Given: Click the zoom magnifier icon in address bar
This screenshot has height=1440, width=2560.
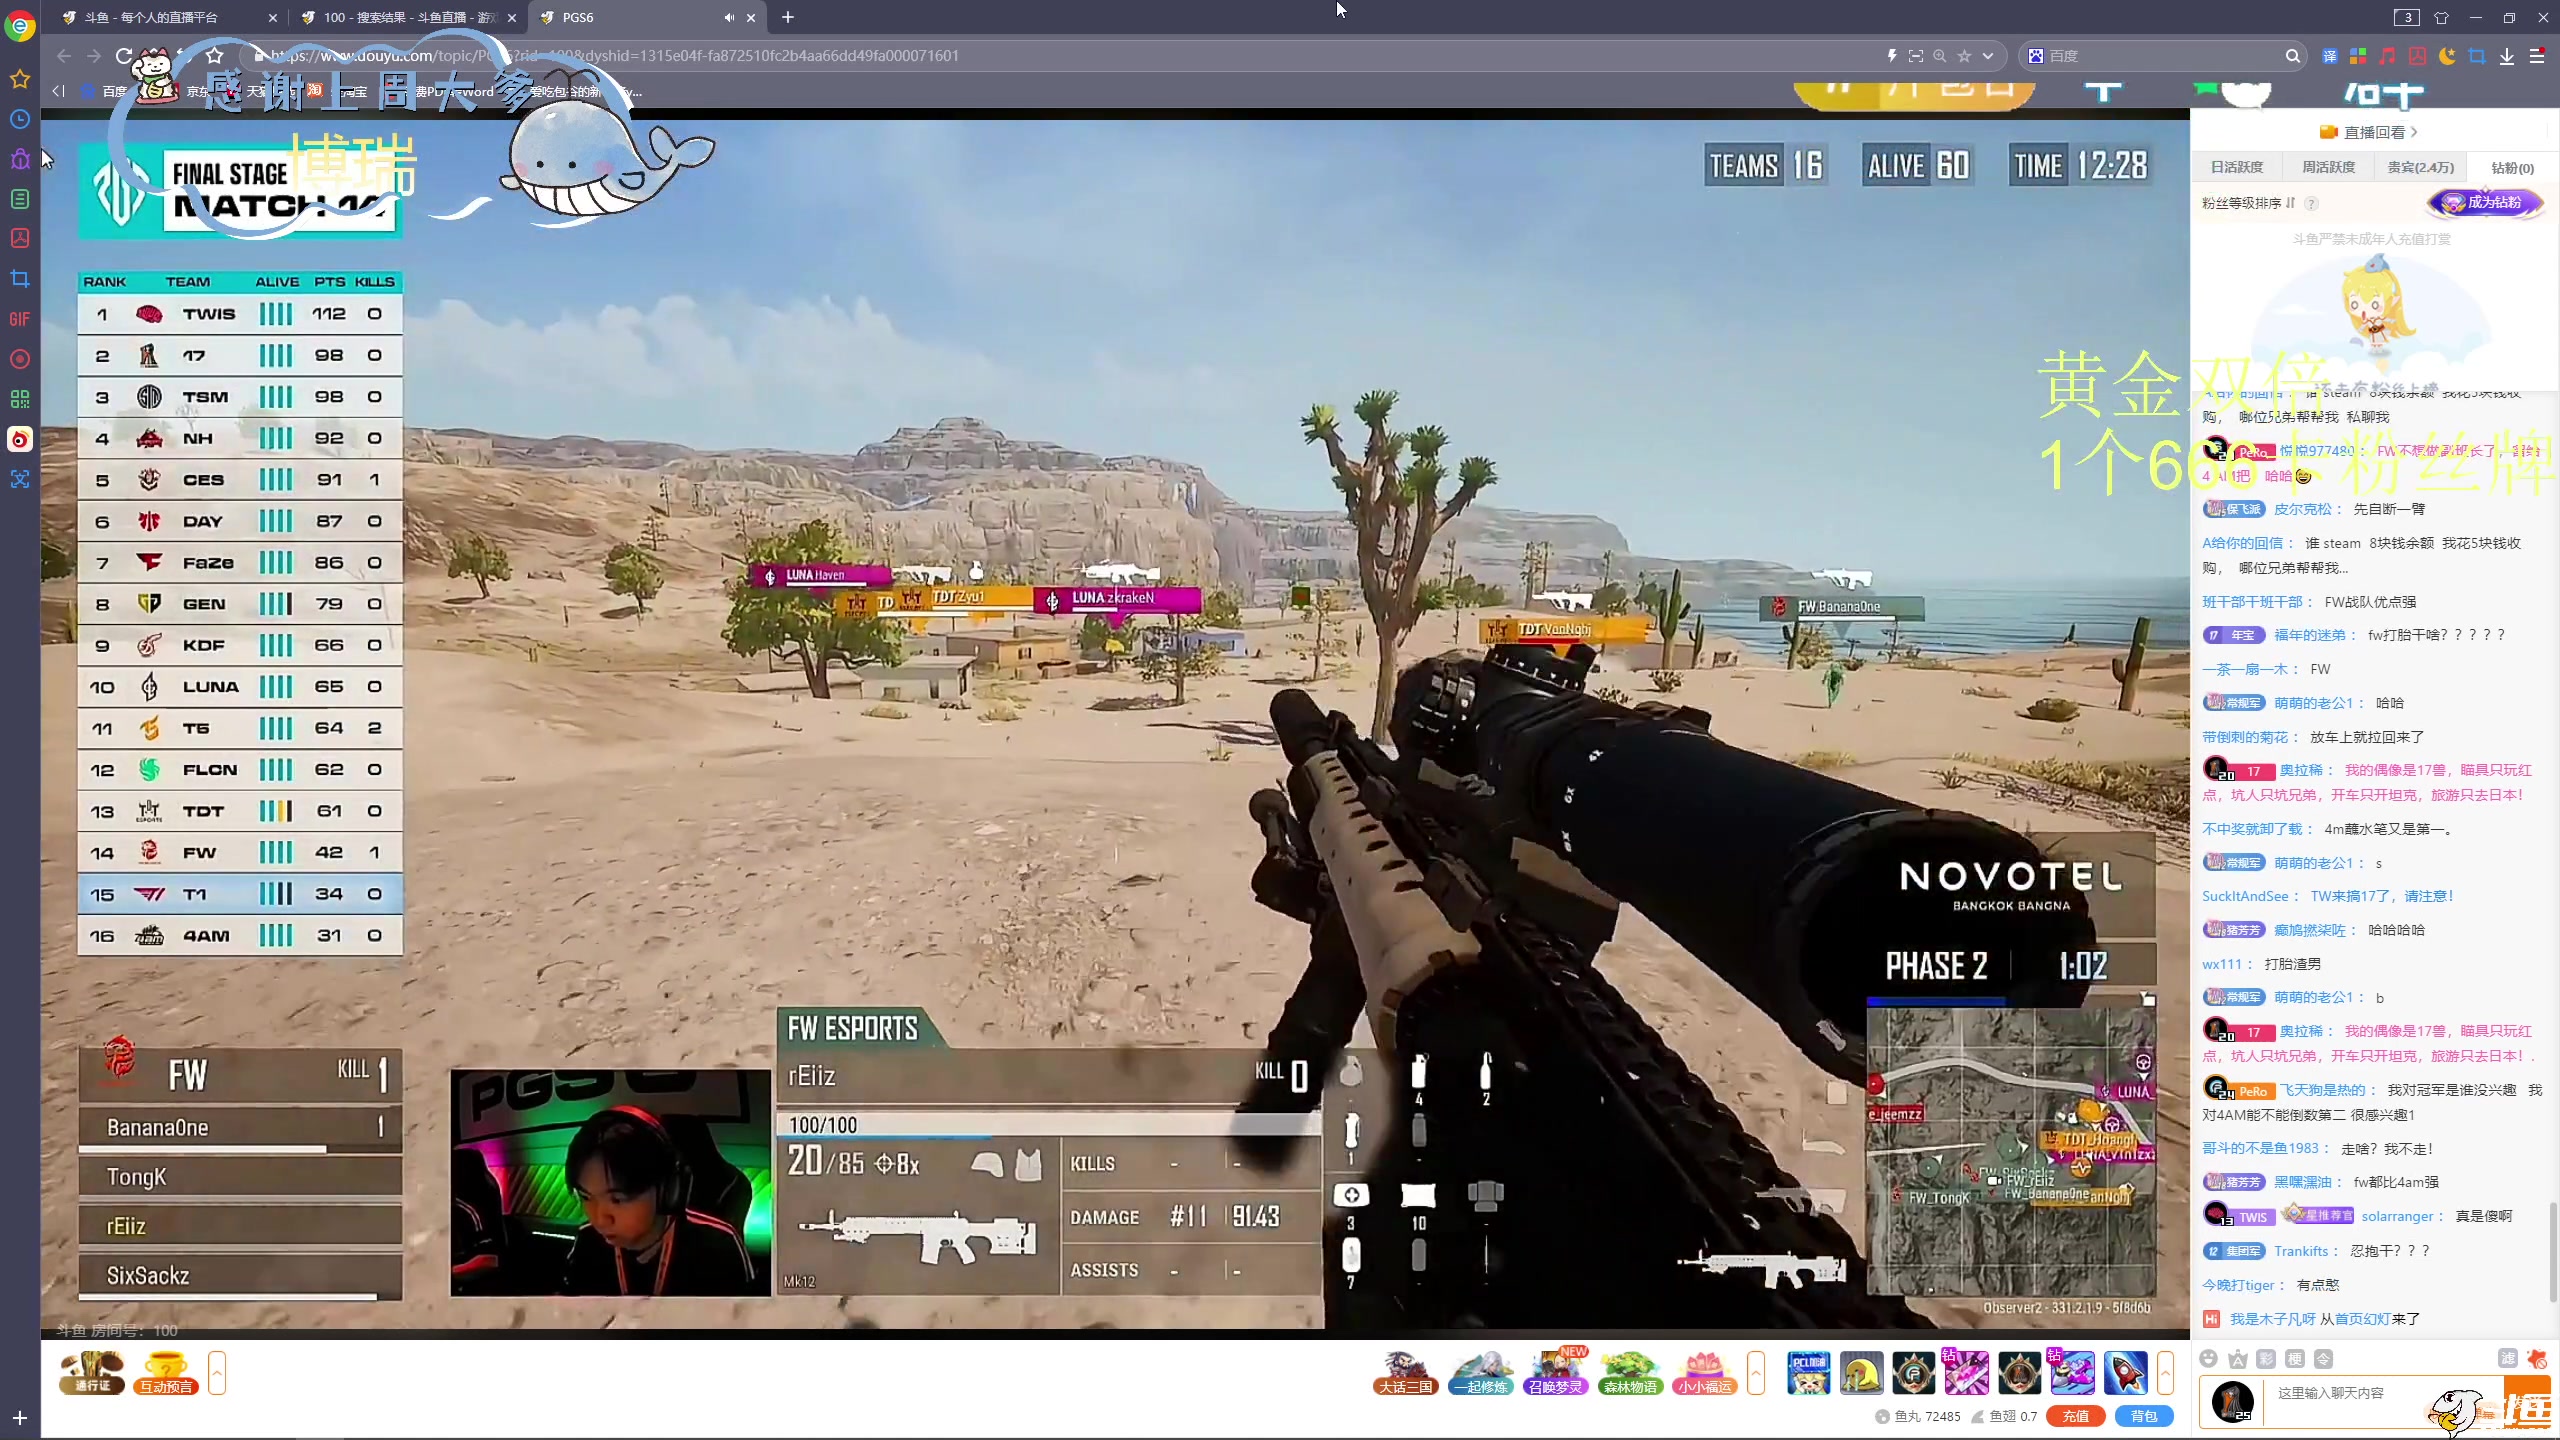Looking at the screenshot, I should (x=1940, y=56).
